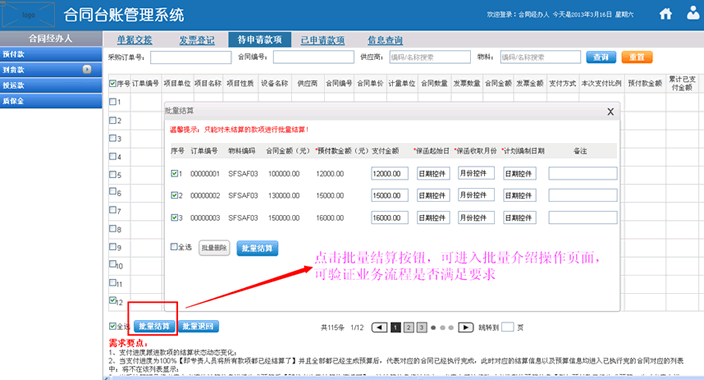
Task: Open 投运款 in the sidebar
Action: tap(51, 85)
